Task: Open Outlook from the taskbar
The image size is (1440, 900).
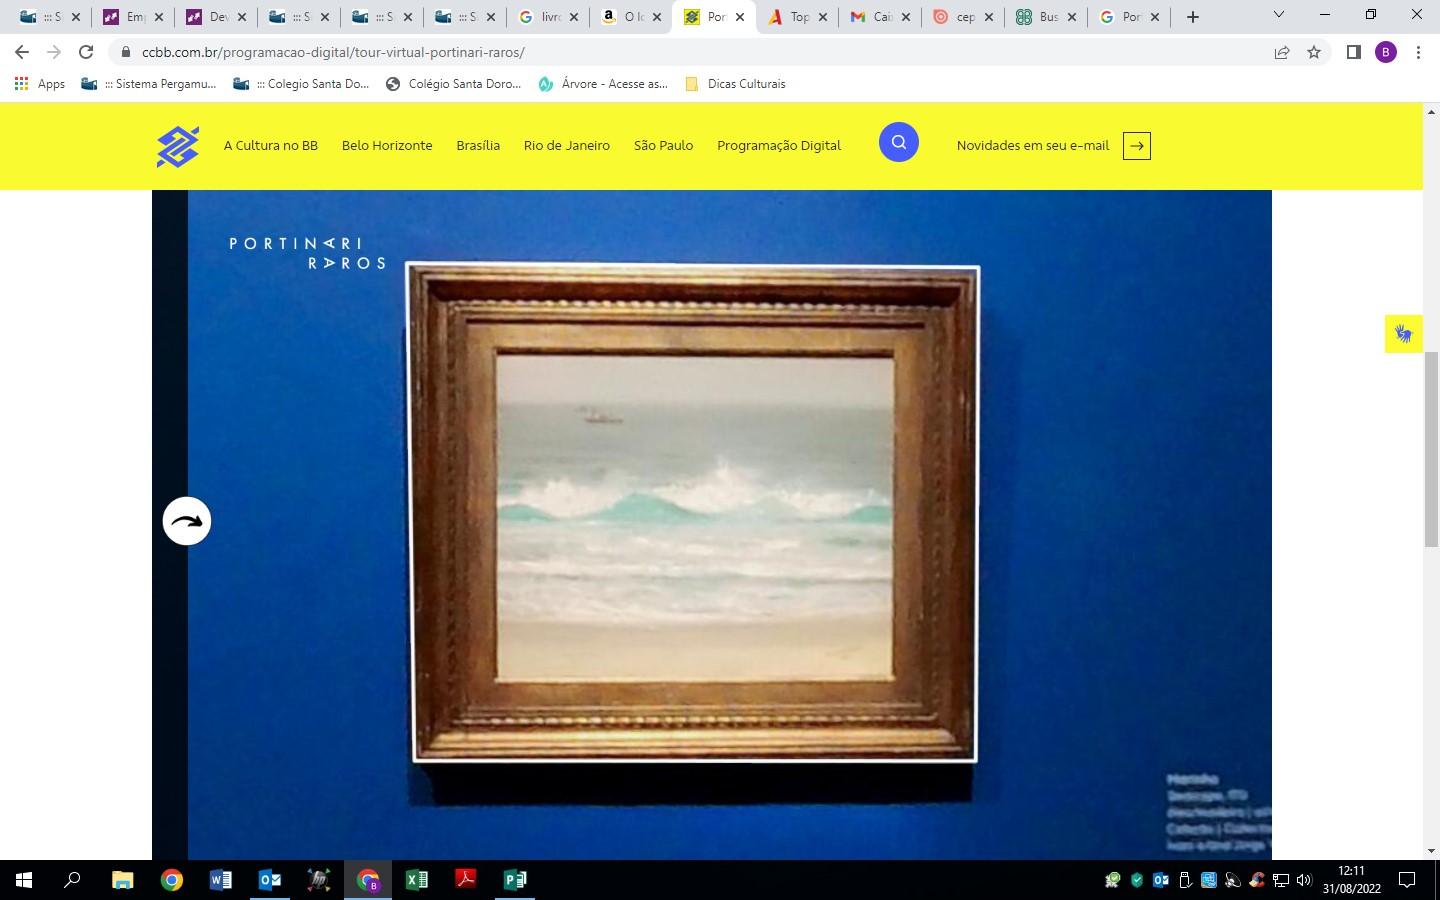Action: pyautogui.click(x=270, y=880)
